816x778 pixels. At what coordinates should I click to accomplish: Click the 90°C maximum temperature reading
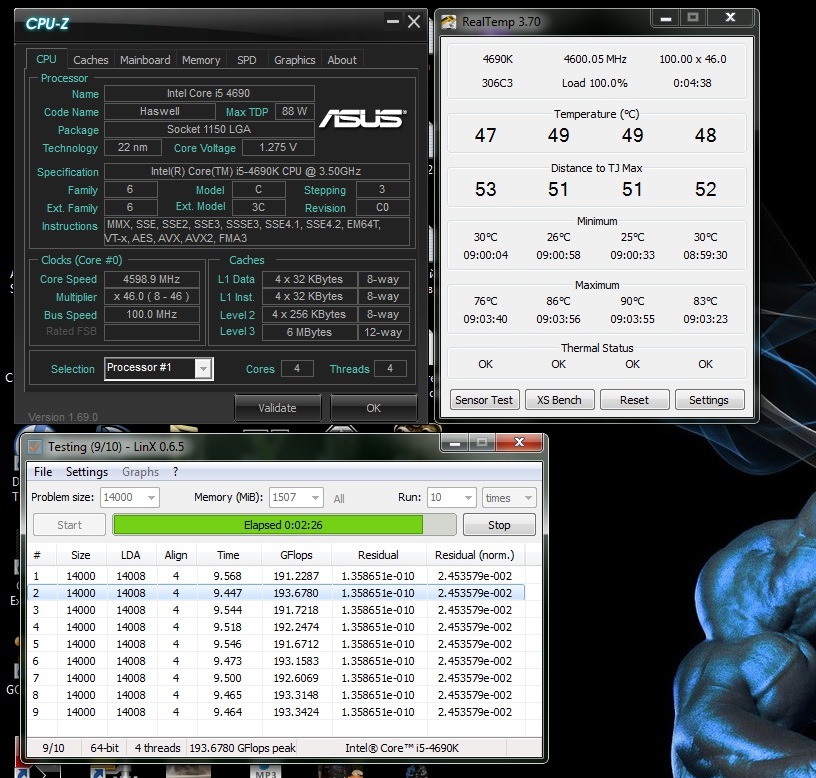(x=632, y=301)
